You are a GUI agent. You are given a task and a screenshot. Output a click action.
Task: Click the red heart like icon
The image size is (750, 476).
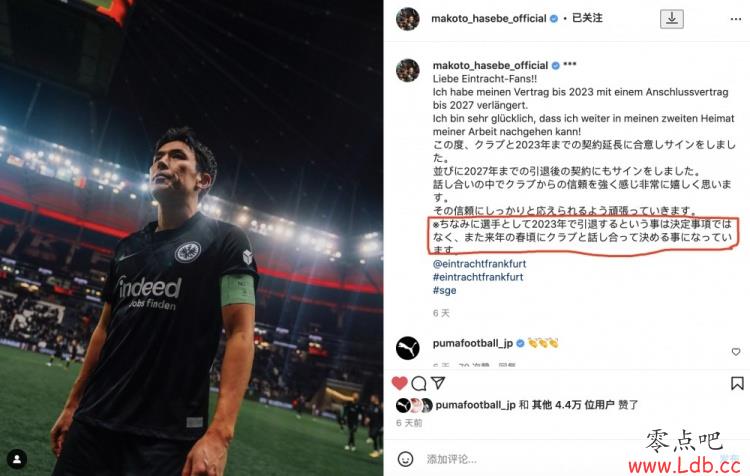click(x=399, y=383)
